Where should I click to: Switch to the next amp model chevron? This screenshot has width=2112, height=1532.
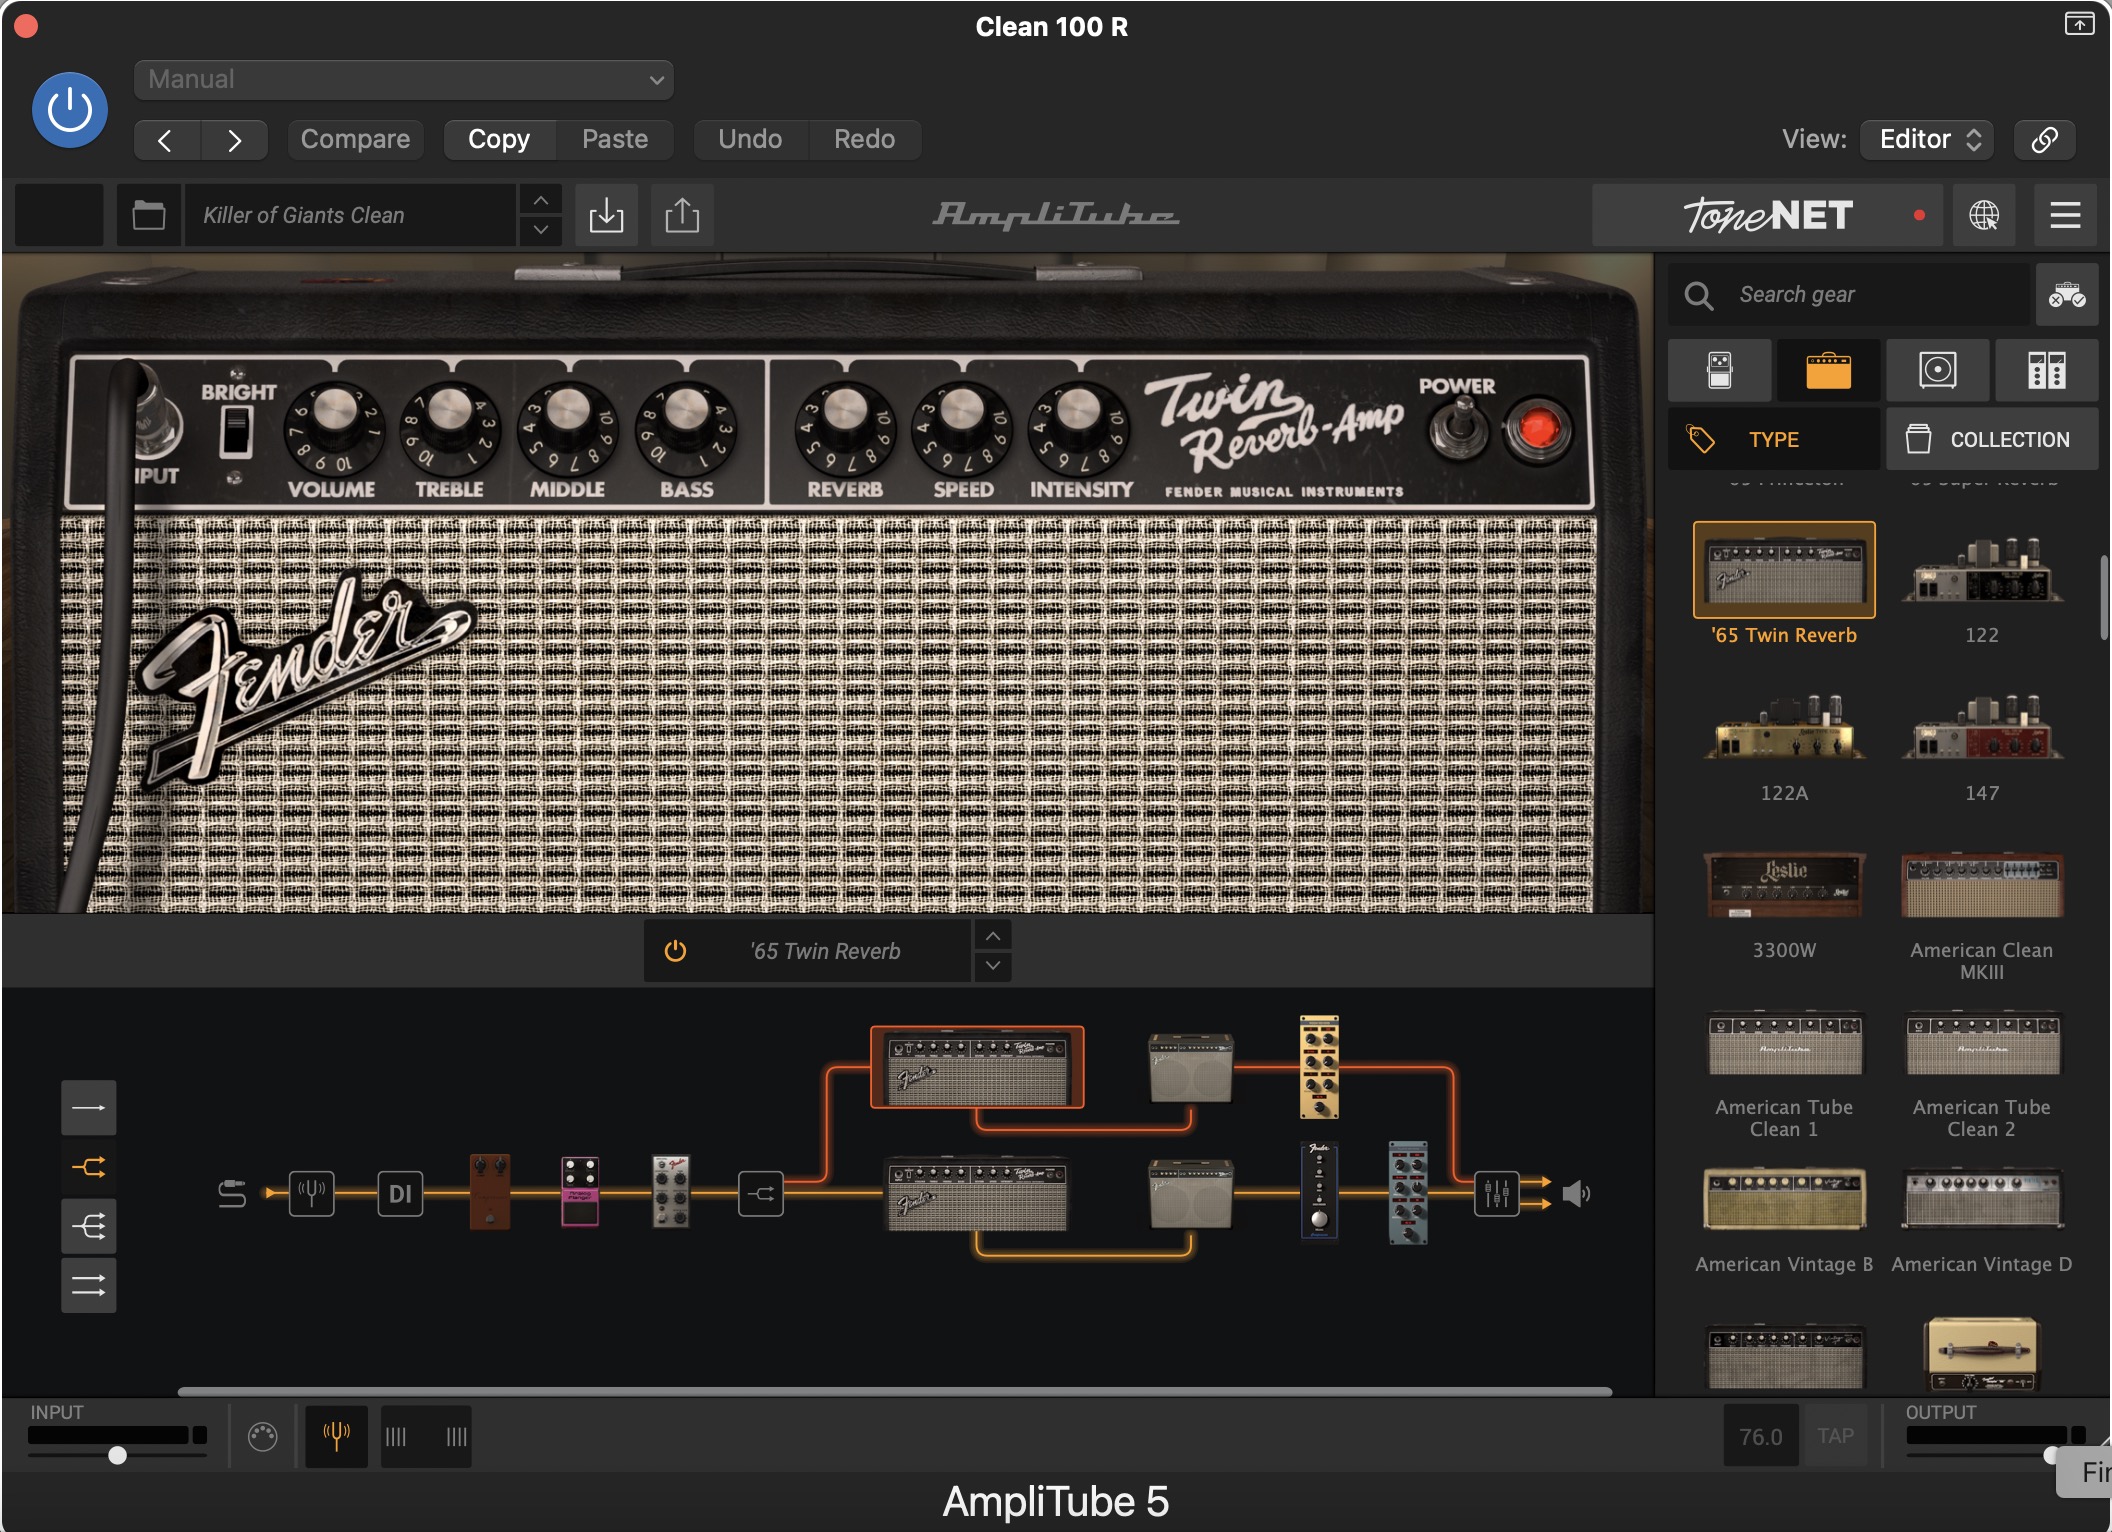(992, 966)
